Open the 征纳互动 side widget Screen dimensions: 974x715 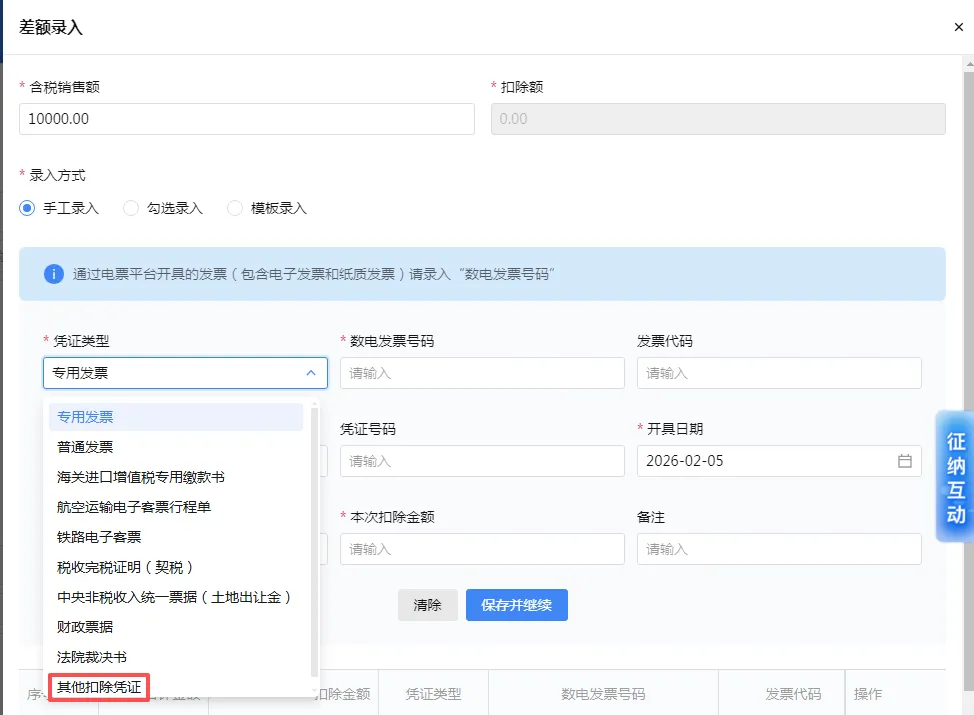[x=955, y=477]
